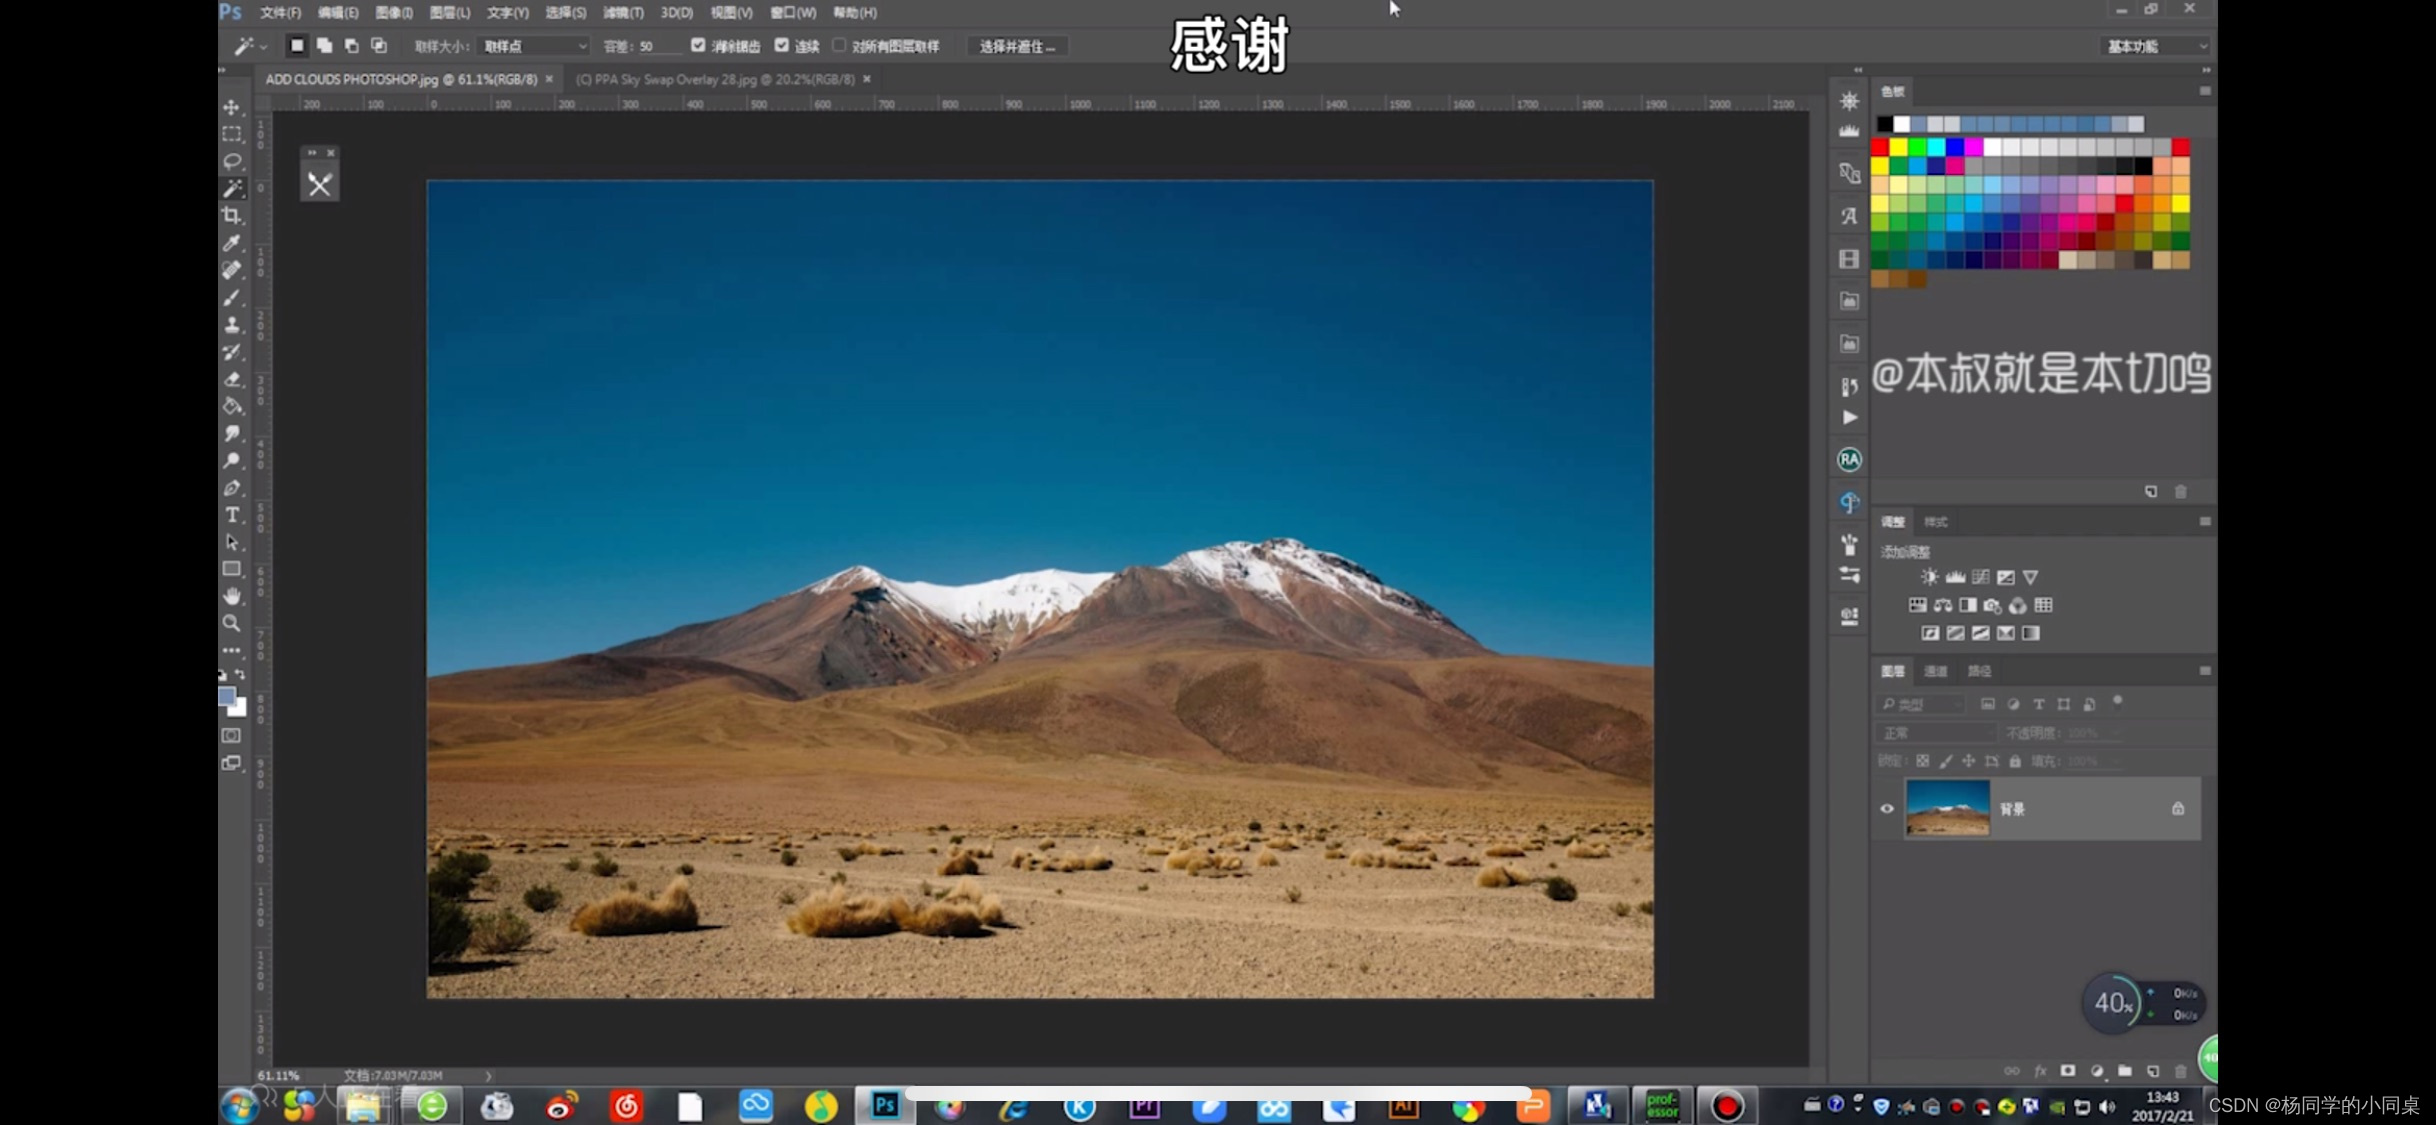2436x1125 pixels.
Task: Add a Levels adjustment layer
Action: (x=1955, y=577)
